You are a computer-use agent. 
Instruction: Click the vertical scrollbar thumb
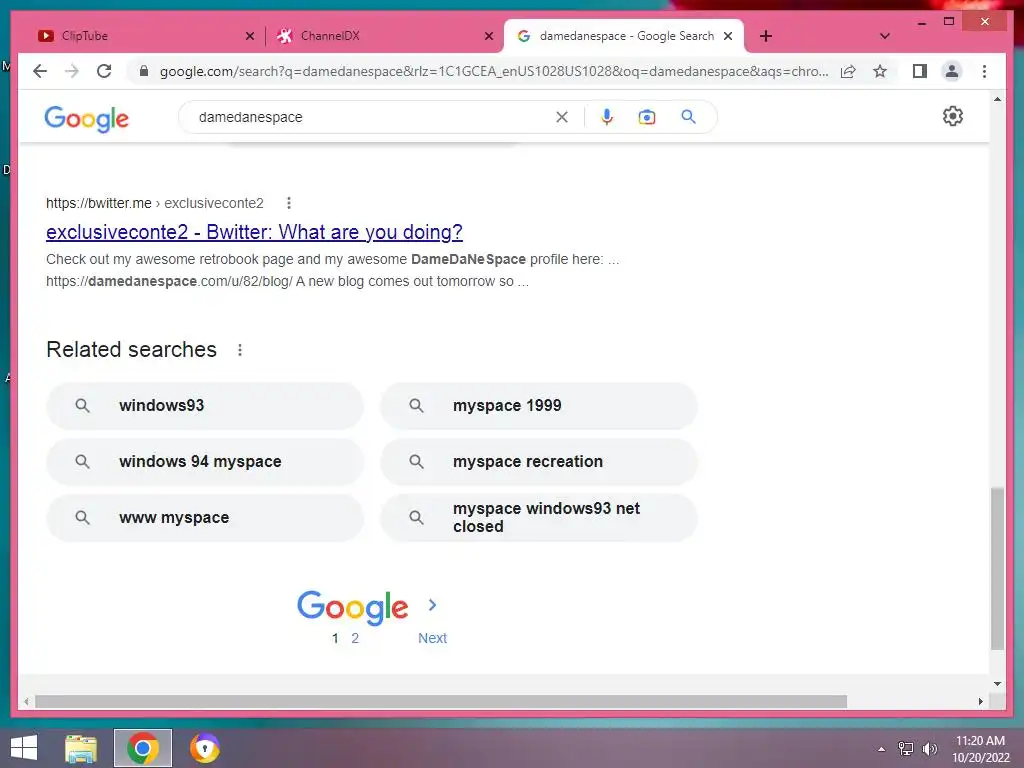[997, 568]
